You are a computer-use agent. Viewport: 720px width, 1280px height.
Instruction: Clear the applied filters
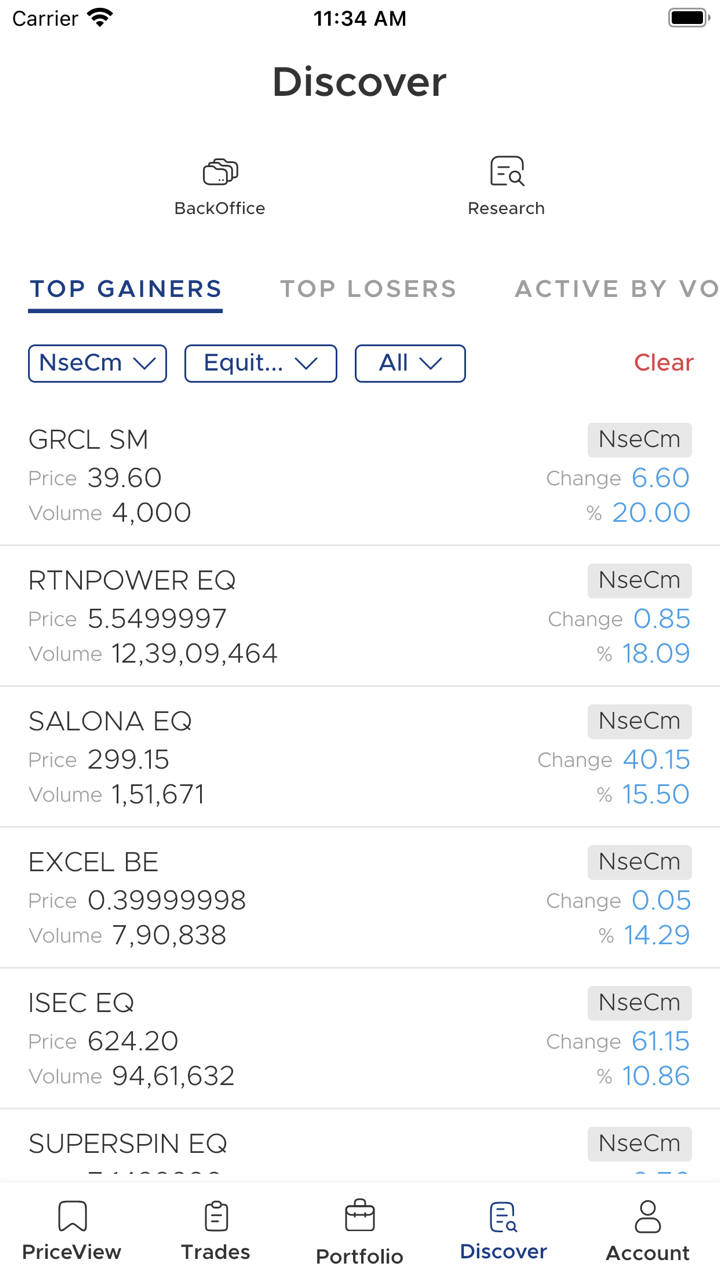click(x=663, y=363)
